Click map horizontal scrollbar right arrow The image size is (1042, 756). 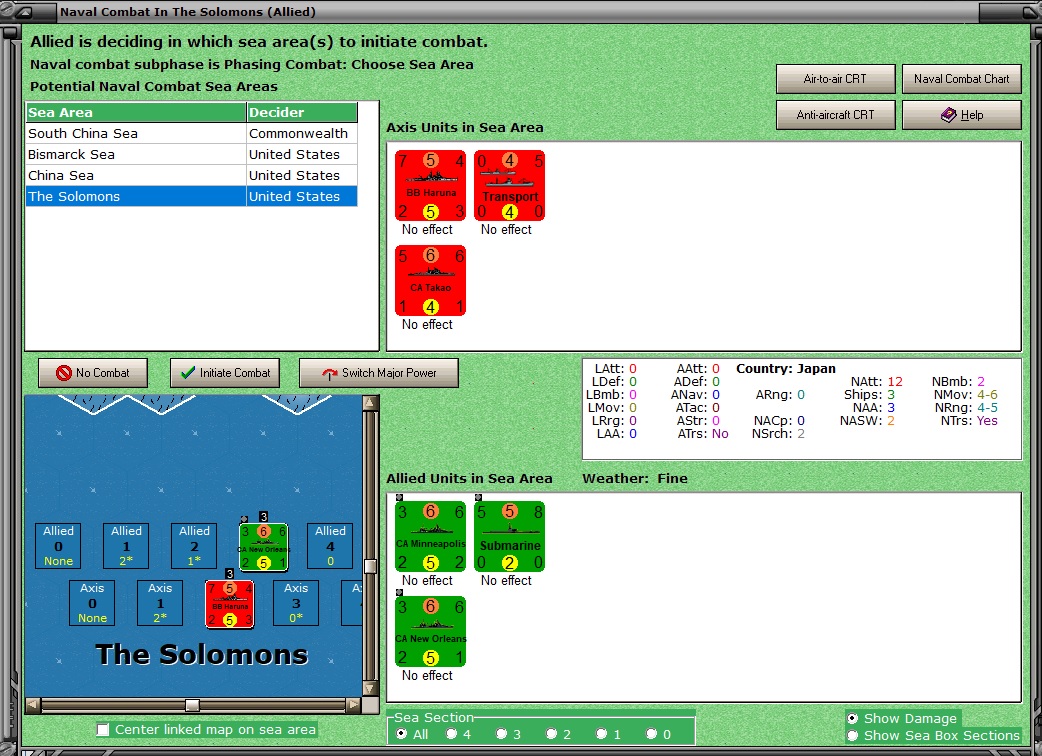coord(354,705)
